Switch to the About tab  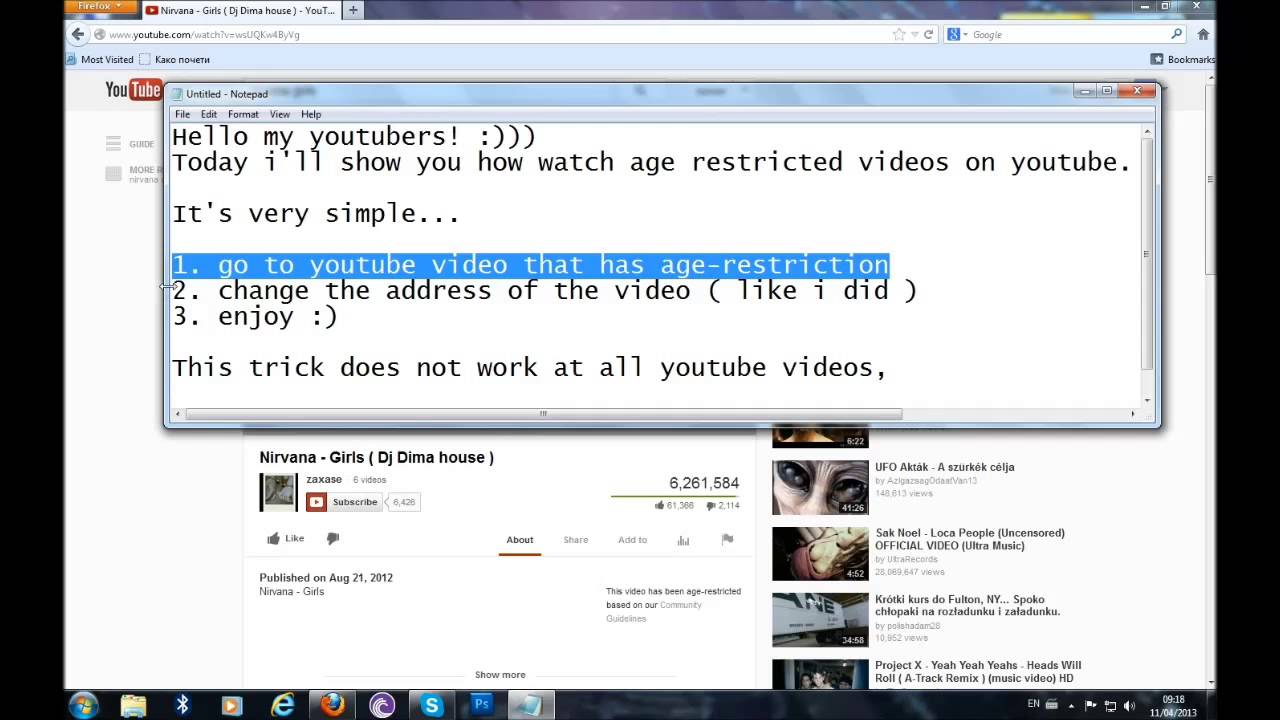[520, 540]
